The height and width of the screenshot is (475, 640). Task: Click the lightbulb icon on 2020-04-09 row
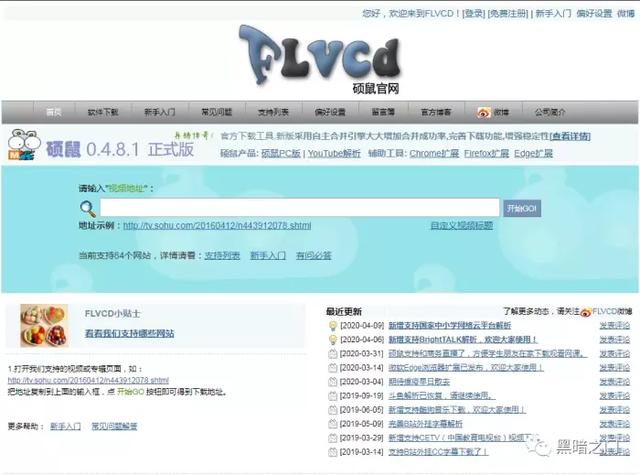(x=333, y=326)
